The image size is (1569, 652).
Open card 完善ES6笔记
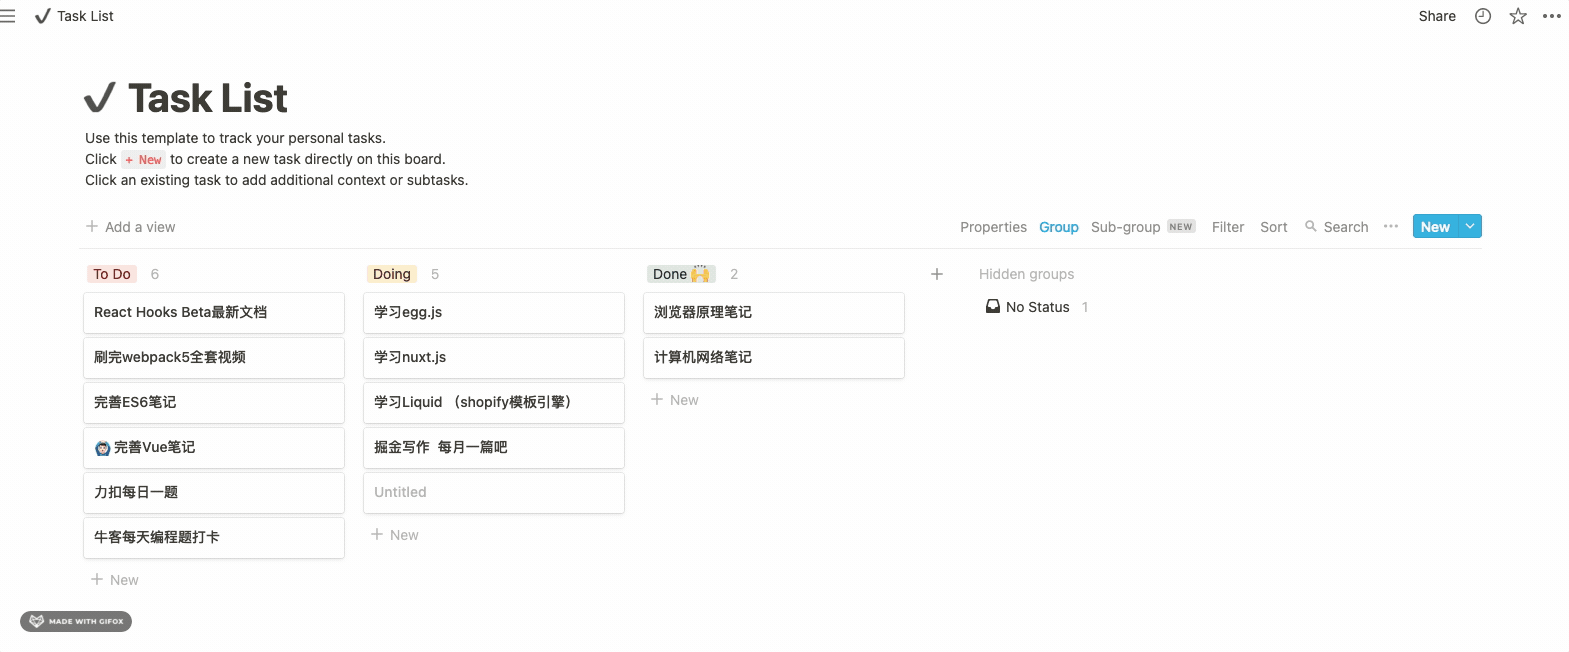tap(214, 403)
